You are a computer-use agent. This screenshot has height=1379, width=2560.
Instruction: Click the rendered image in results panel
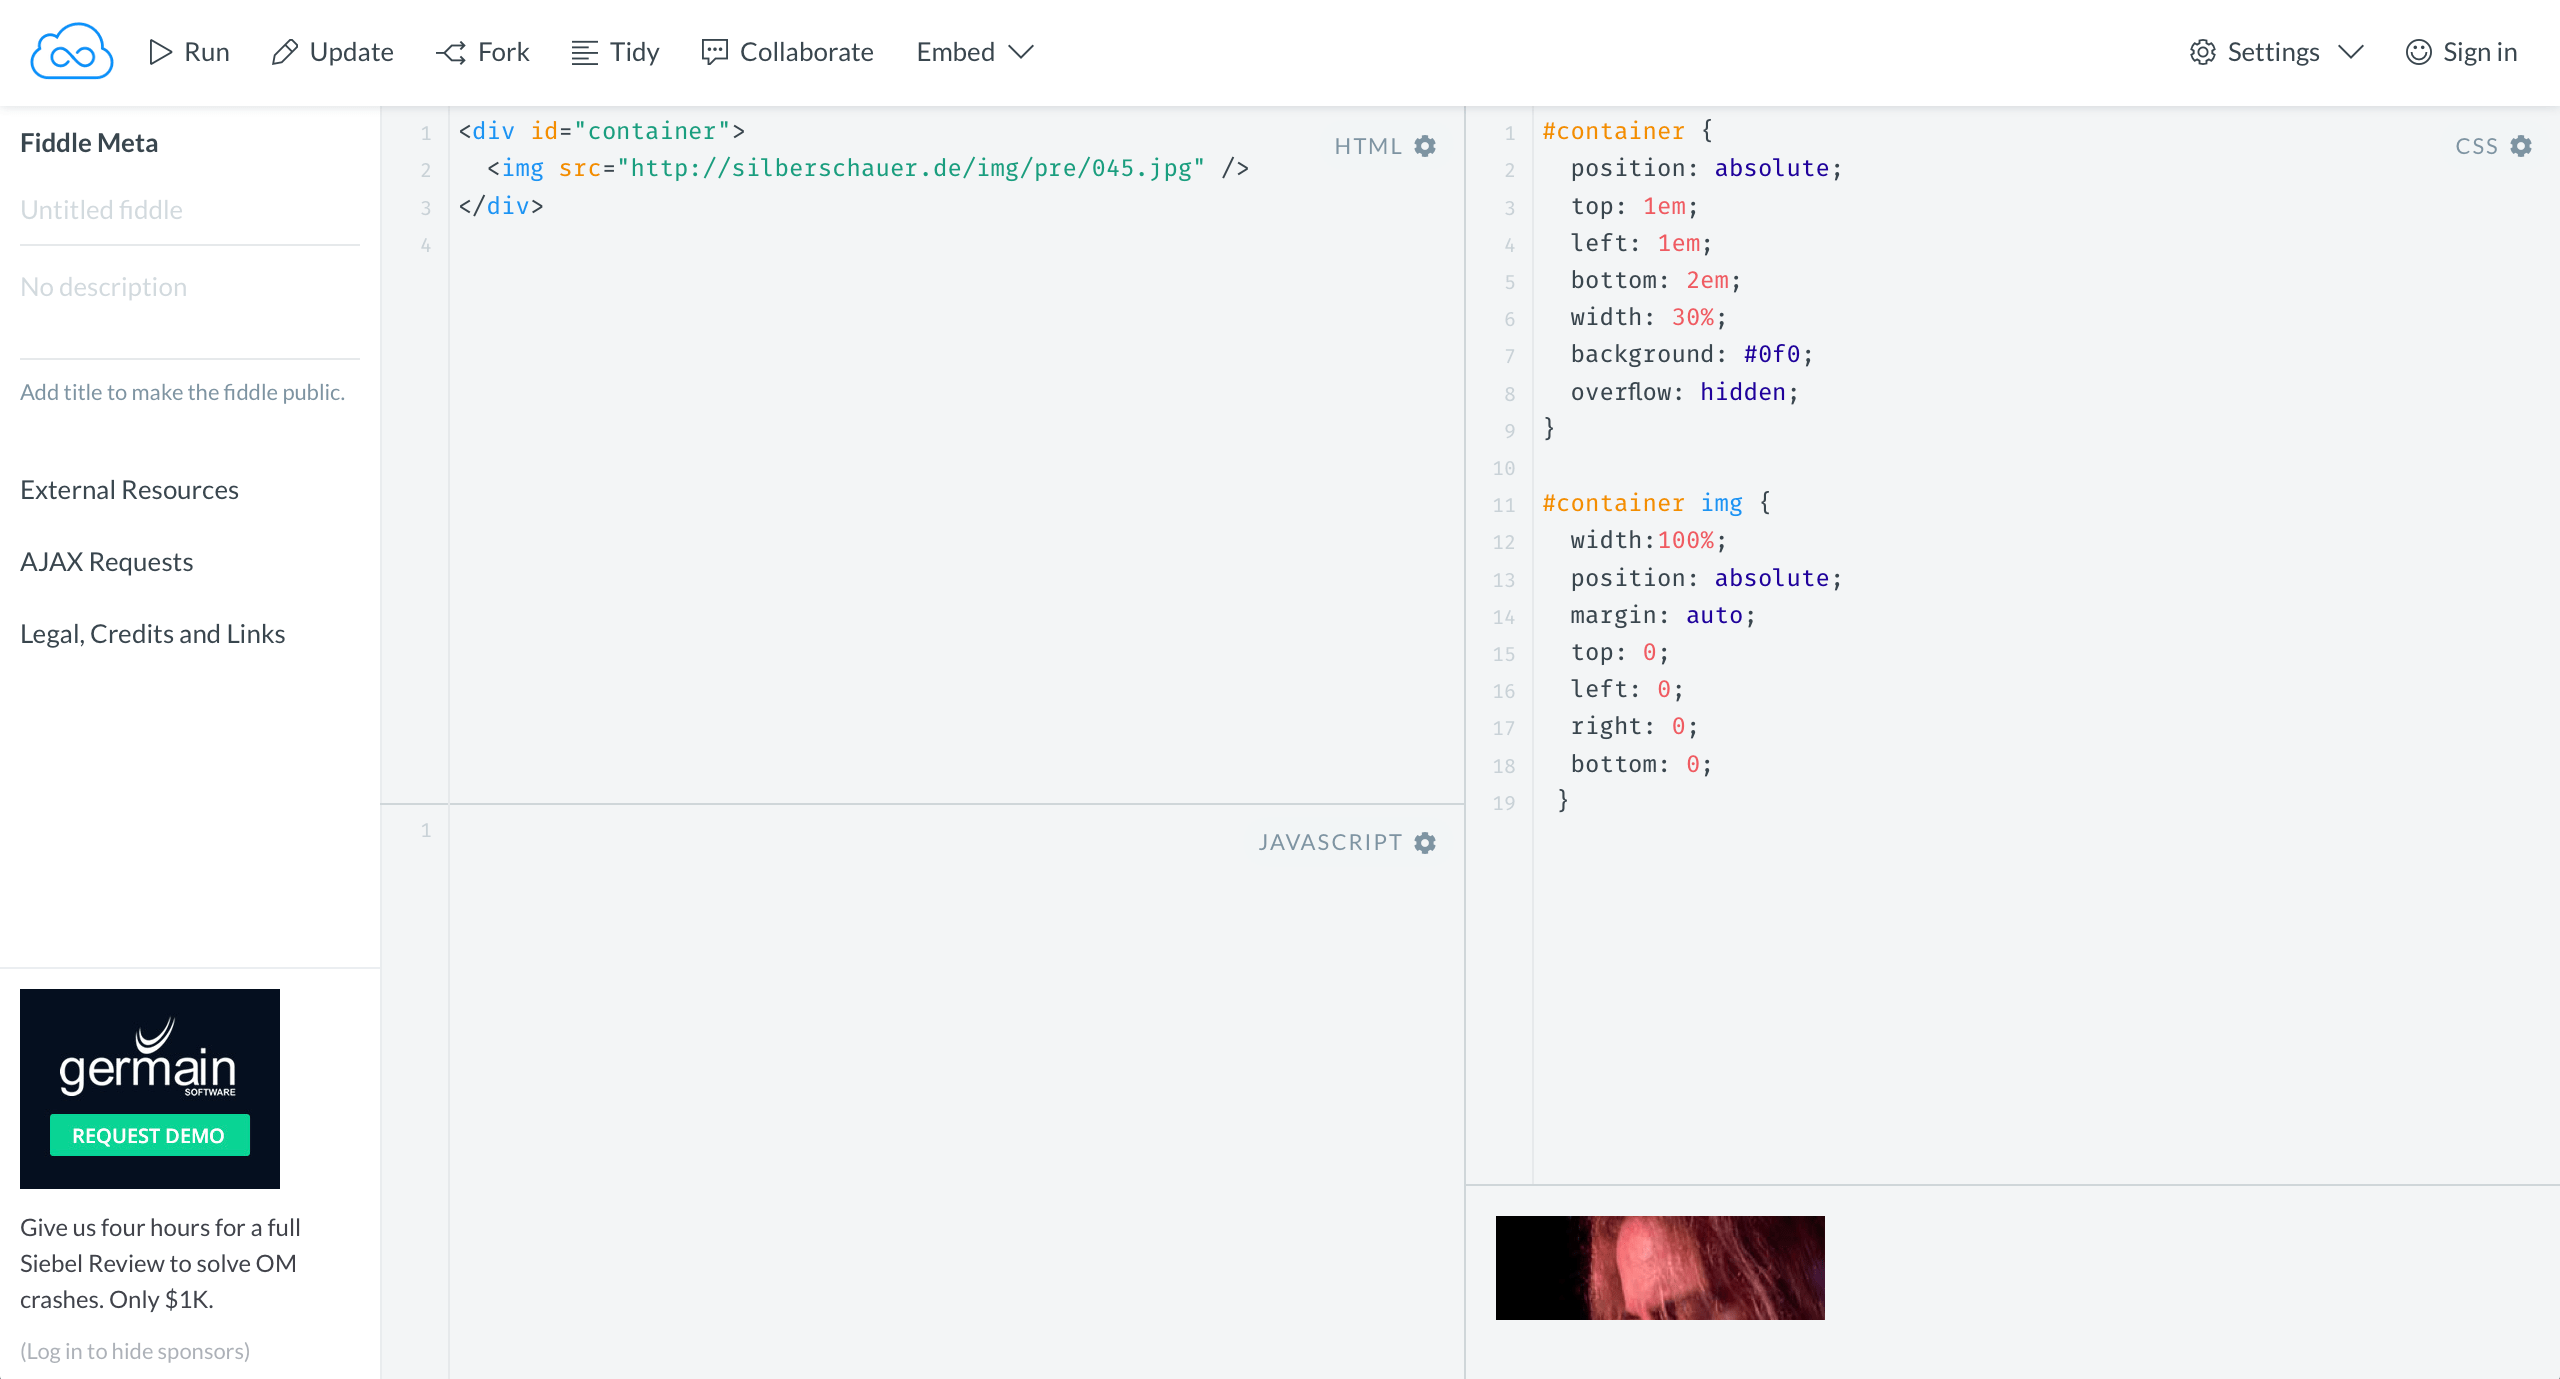[1660, 1267]
